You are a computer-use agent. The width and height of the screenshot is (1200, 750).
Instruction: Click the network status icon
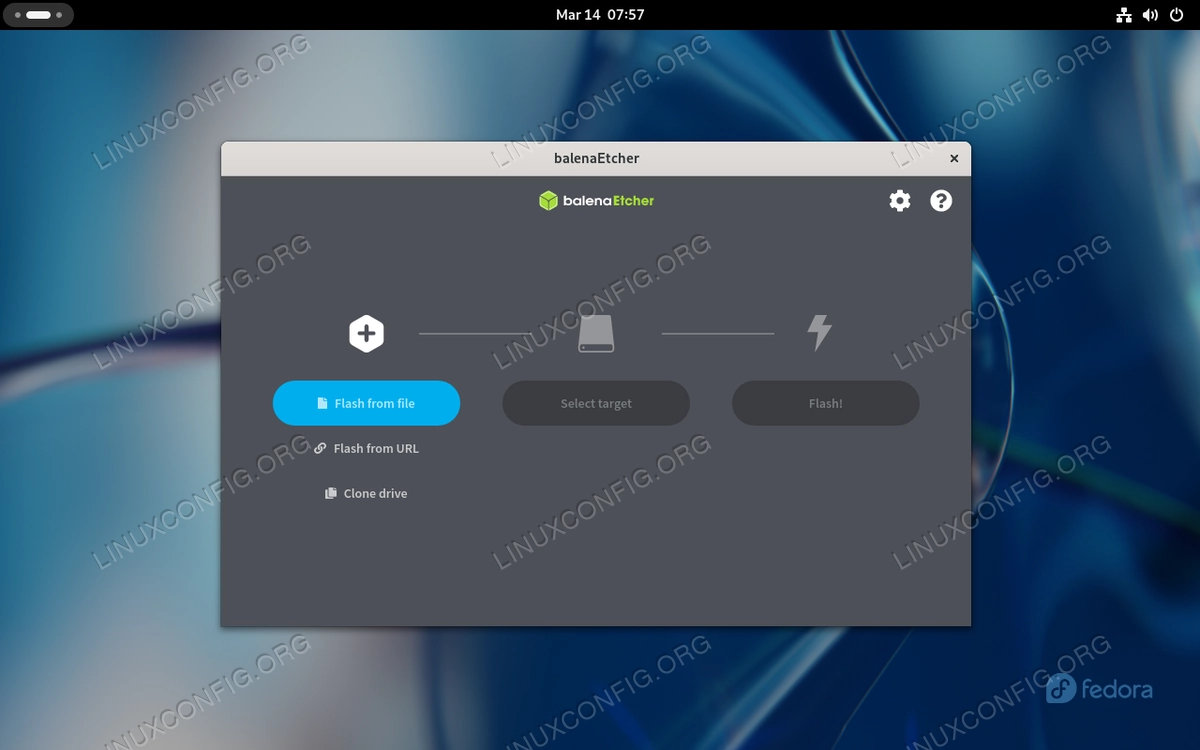(1123, 15)
